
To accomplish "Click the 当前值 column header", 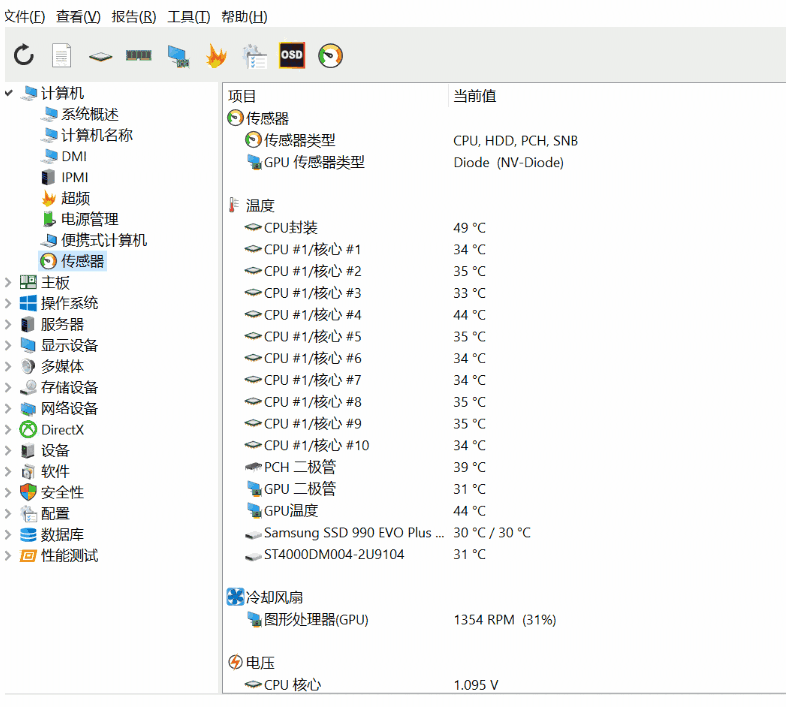I will (475, 96).
